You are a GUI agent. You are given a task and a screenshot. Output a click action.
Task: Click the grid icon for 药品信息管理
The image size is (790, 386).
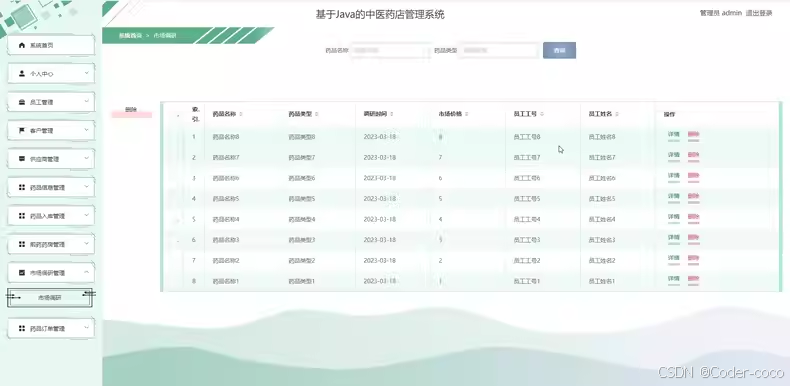coord(22,187)
